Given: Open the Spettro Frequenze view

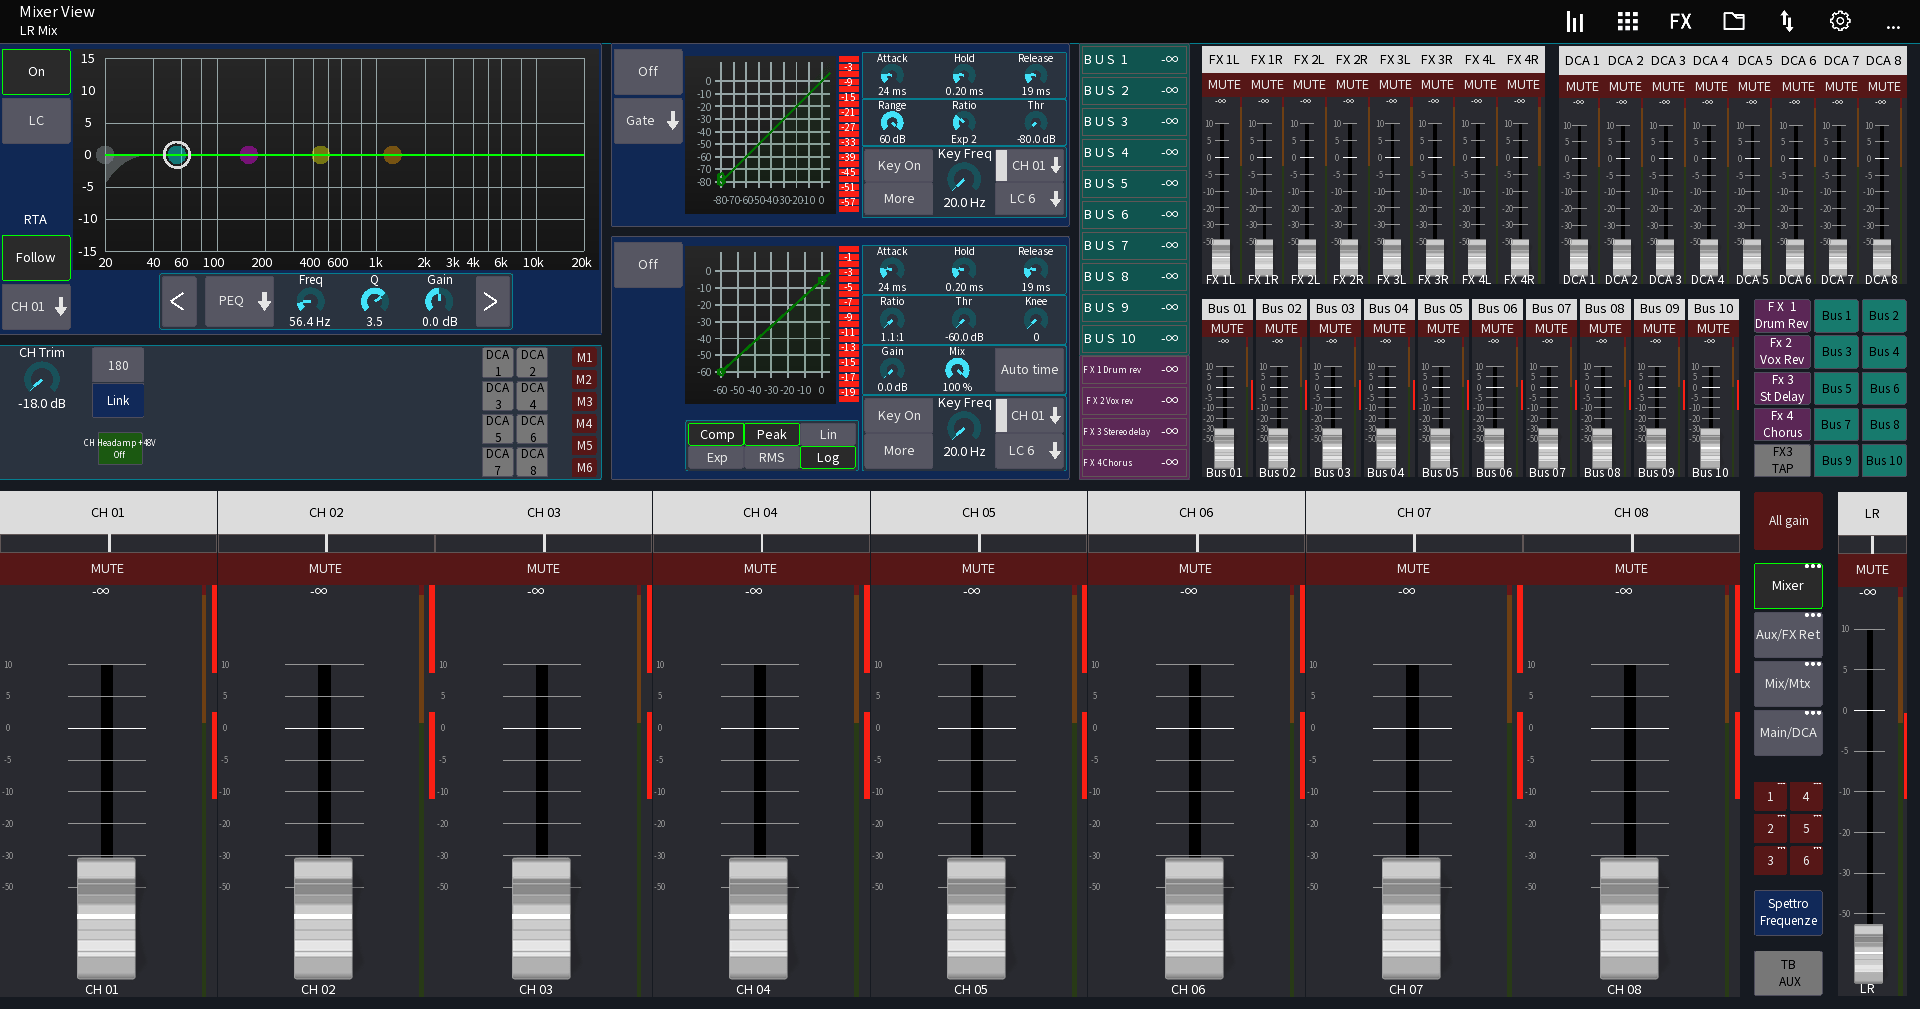Looking at the screenshot, I should (x=1787, y=912).
